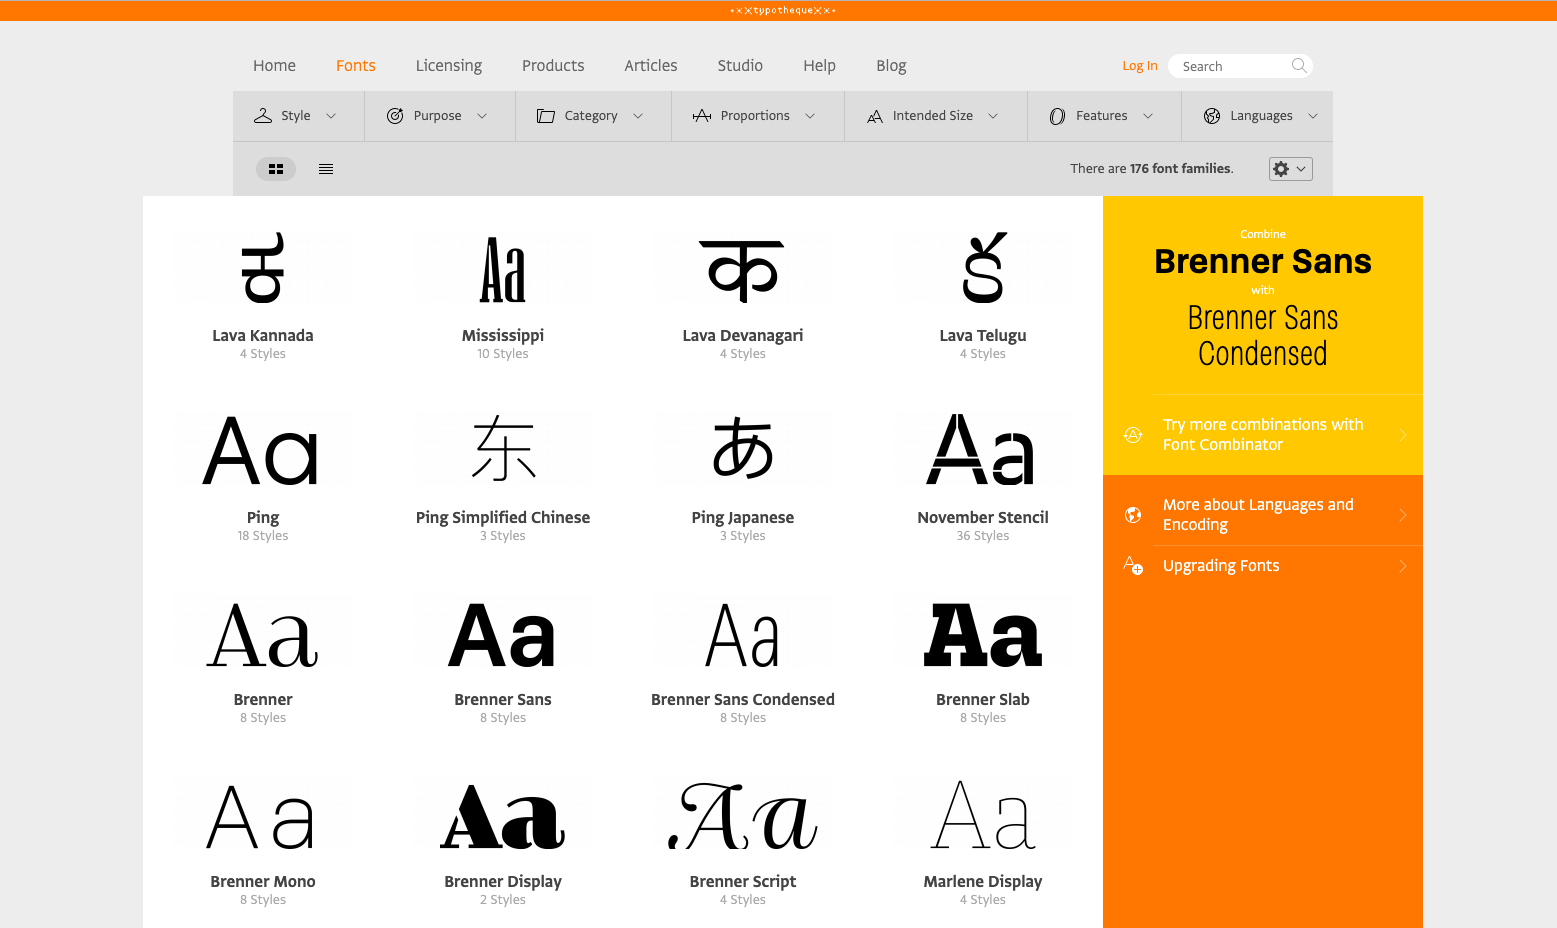This screenshot has height=928, width=1557.
Task: Click the Purpose filter target icon
Action: click(394, 115)
